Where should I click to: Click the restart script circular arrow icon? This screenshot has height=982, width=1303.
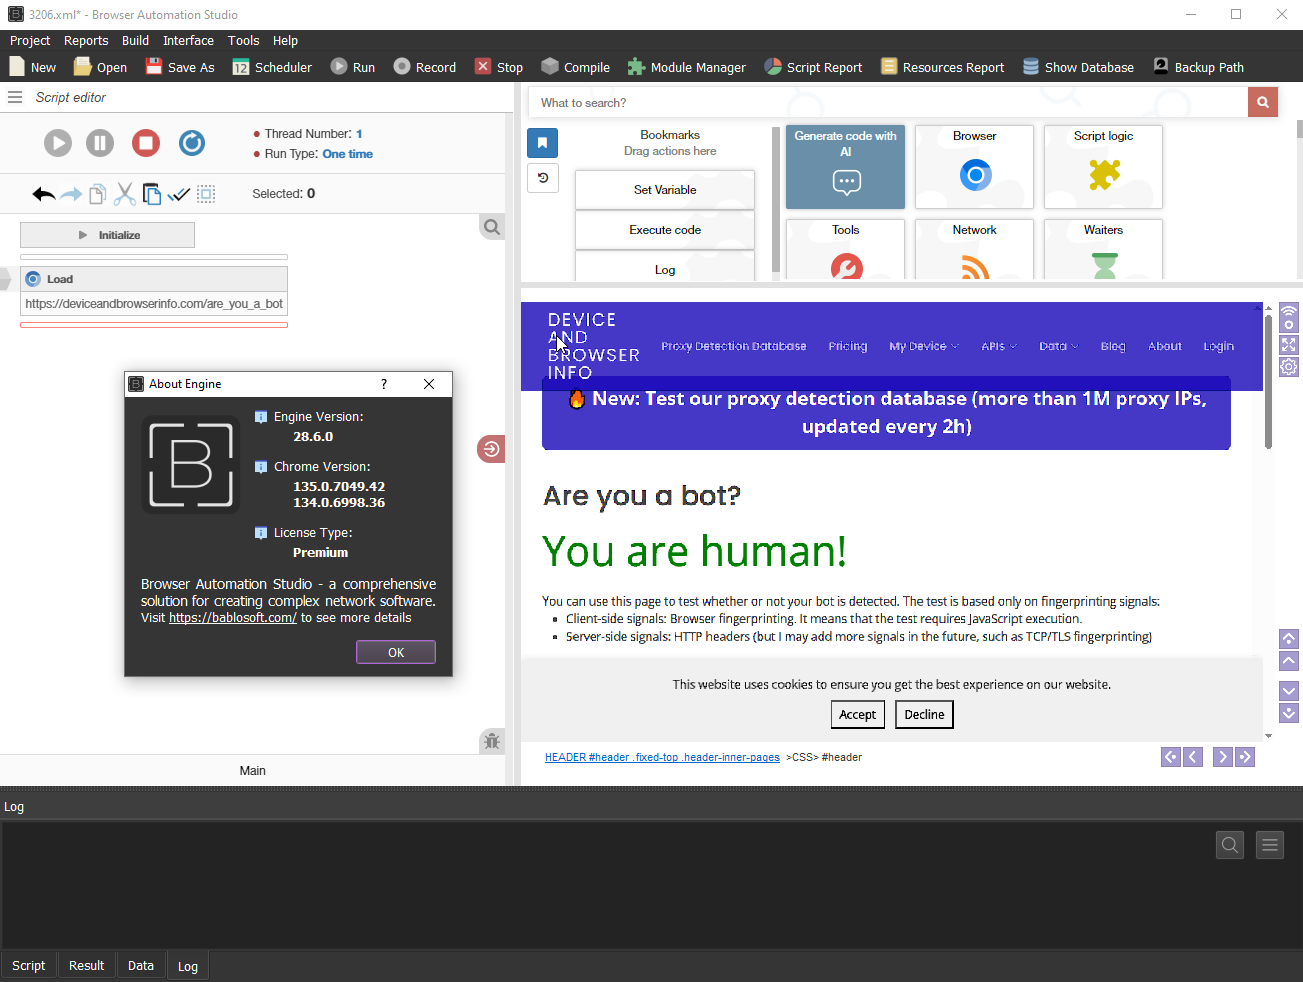pyautogui.click(x=192, y=143)
